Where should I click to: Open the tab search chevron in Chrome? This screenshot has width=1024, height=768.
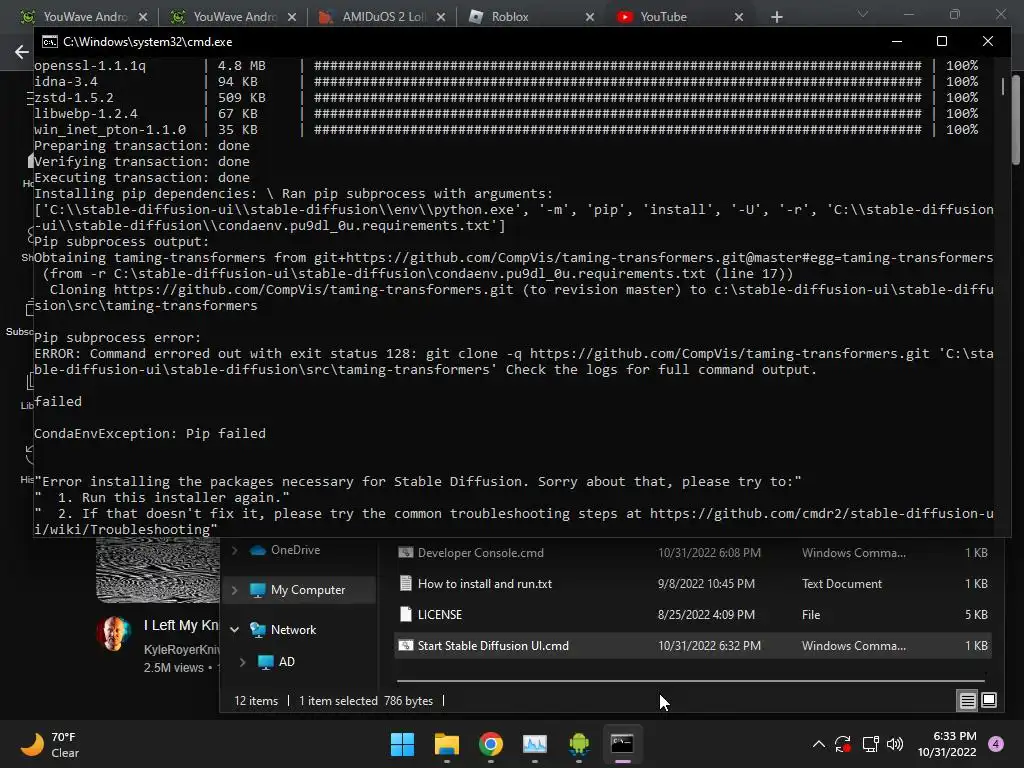click(863, 14)
